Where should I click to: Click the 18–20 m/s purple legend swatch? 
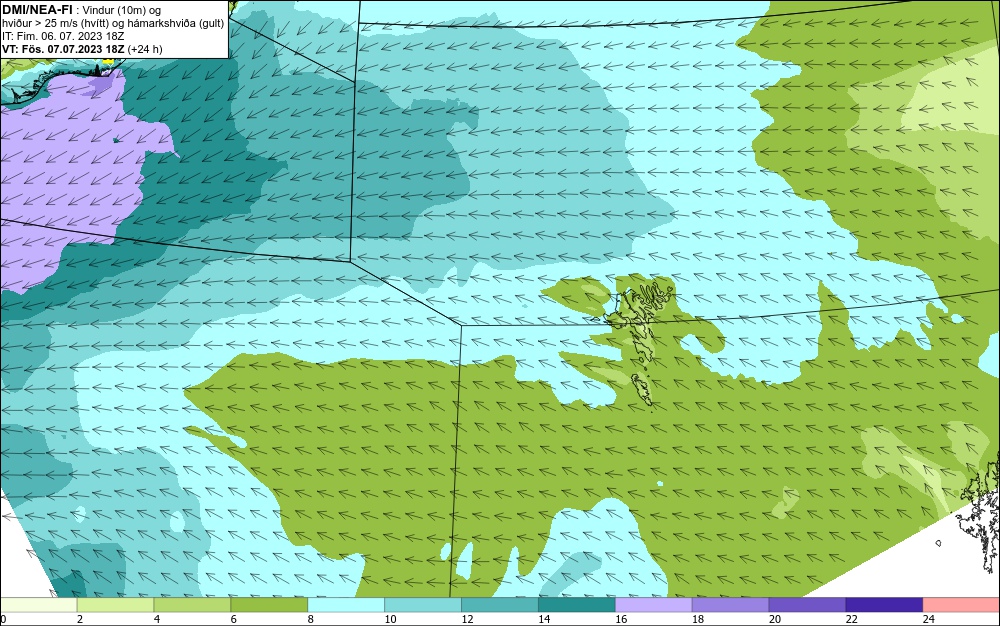click(730, 605)
